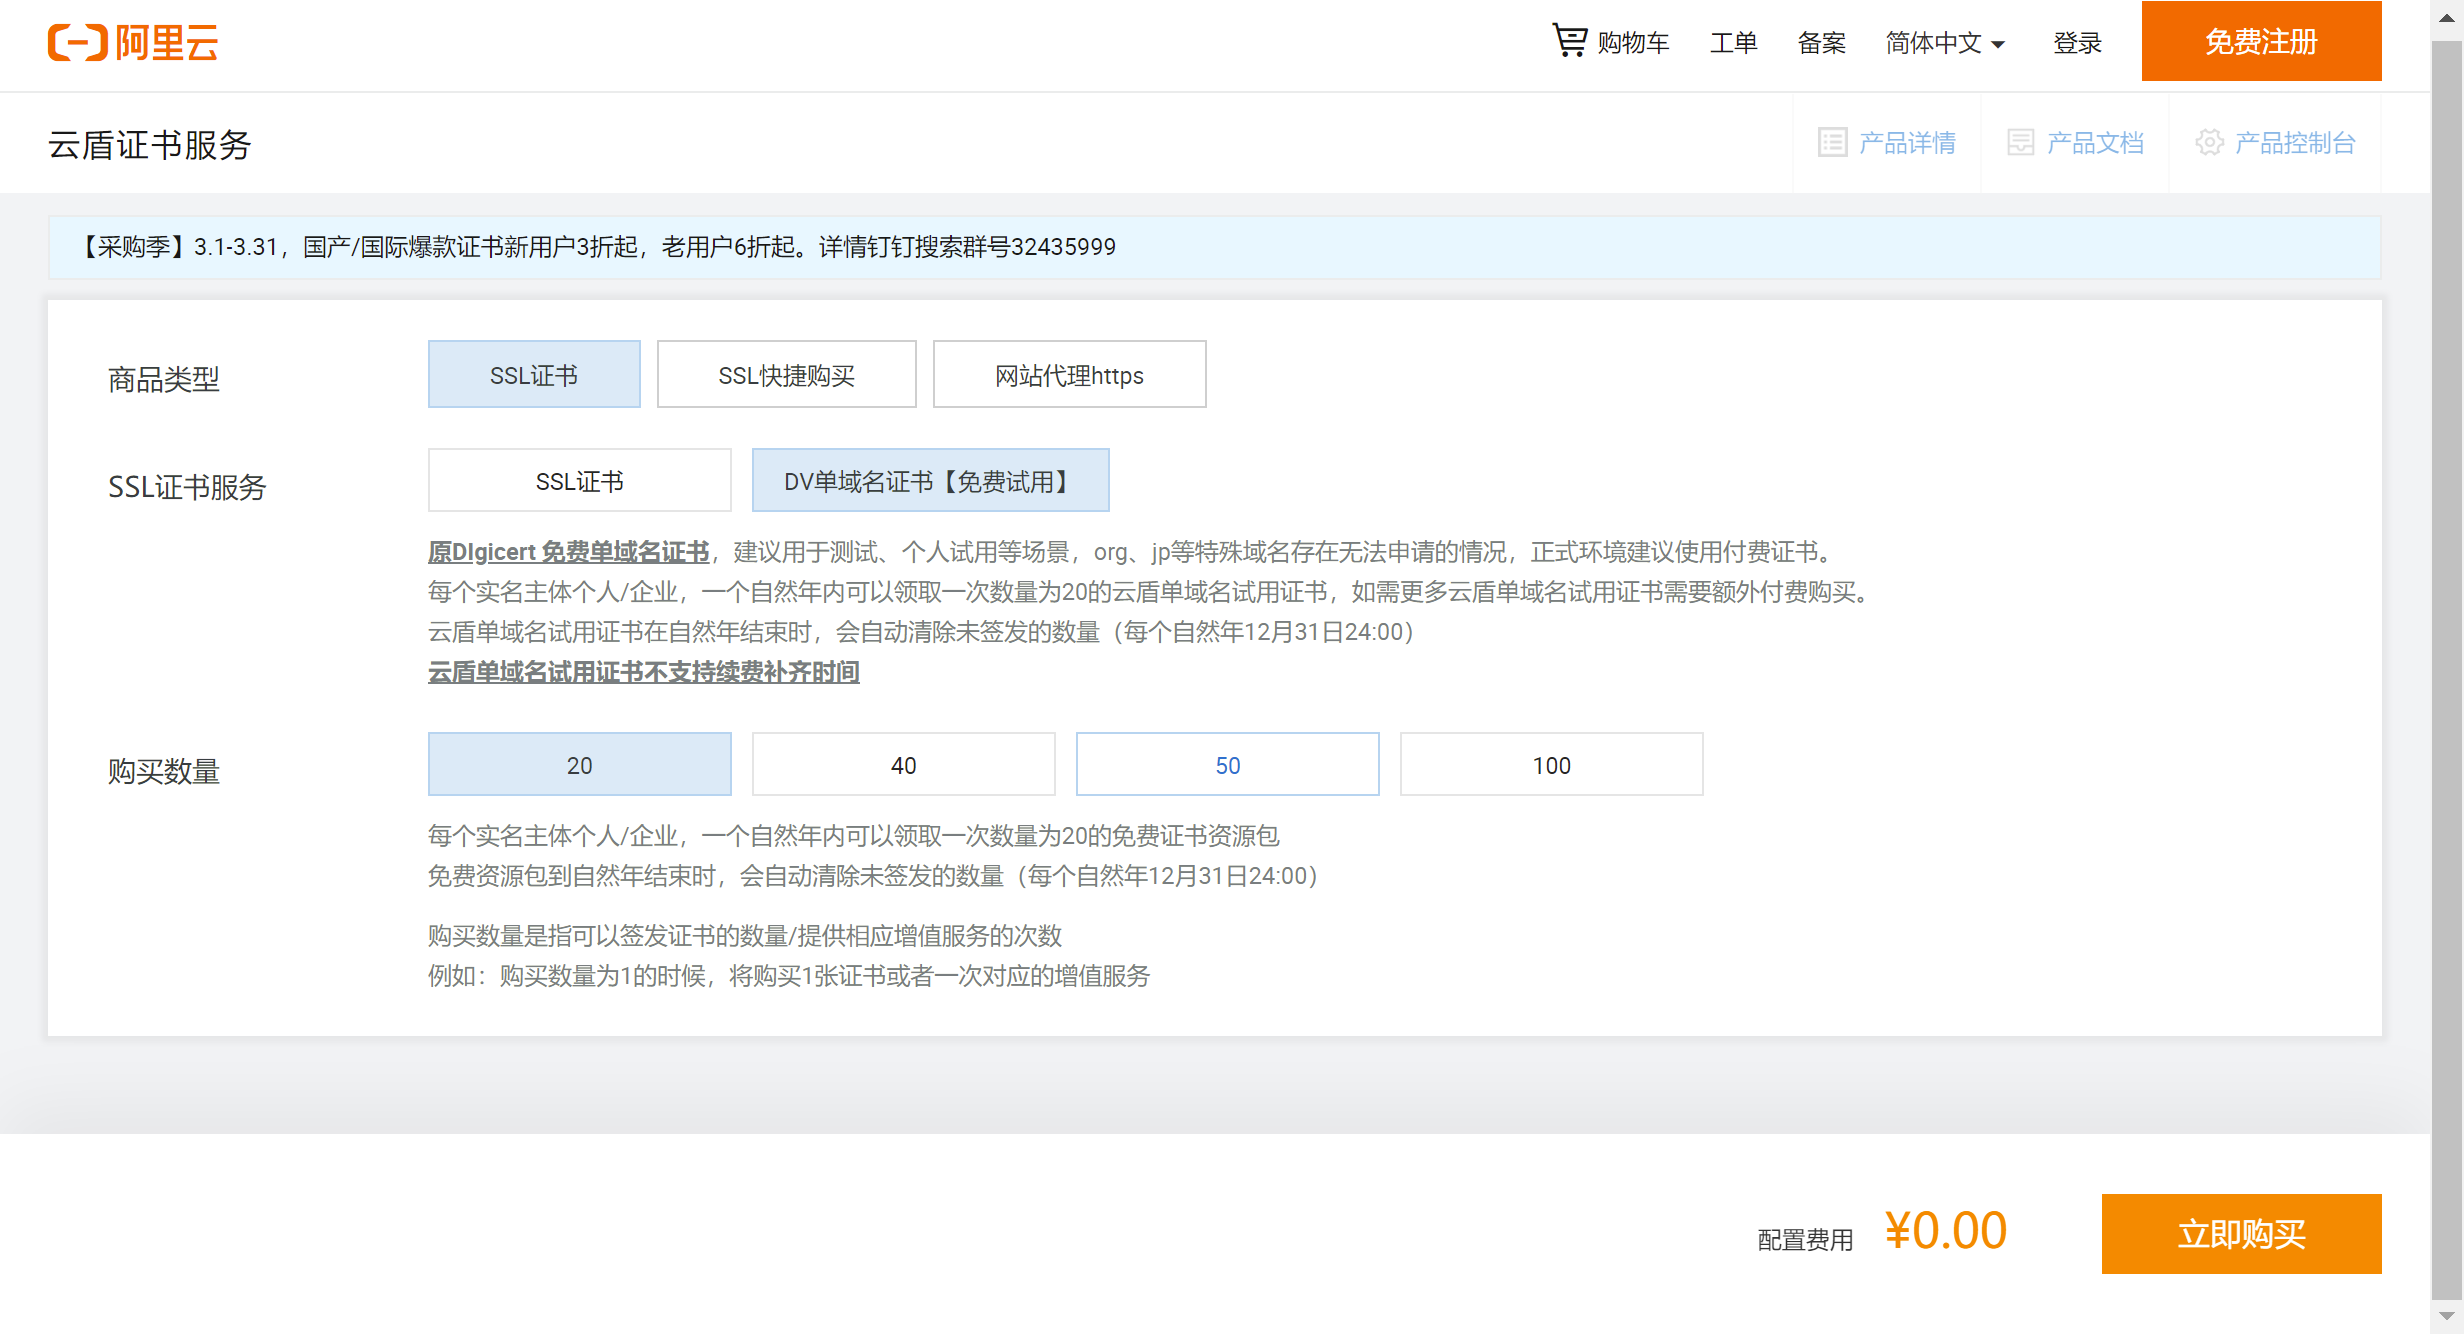Screen dimensions: 2464x1334
Task: Click the 免费注册 button
Action: tap(2261, 41)
